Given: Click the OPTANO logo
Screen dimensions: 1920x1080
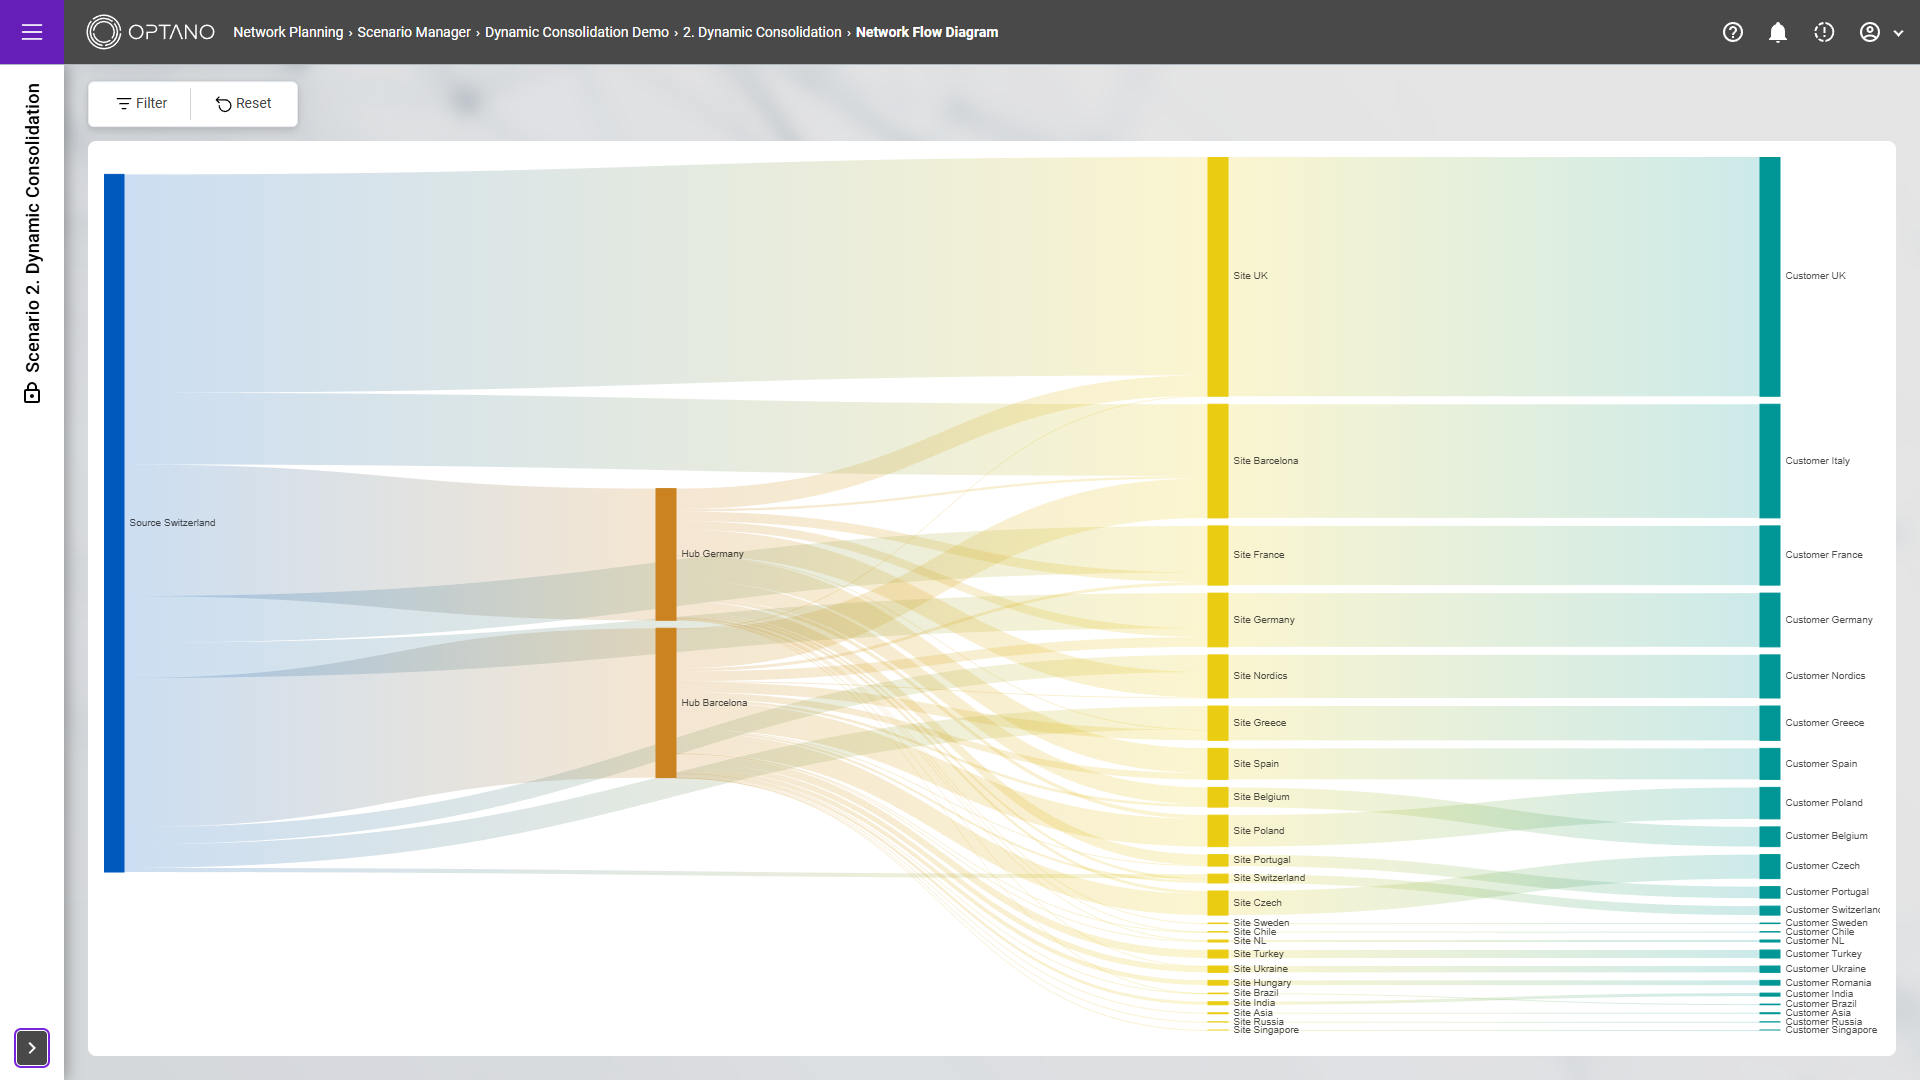Looking at the screenshot, I should tap(151, 32).
